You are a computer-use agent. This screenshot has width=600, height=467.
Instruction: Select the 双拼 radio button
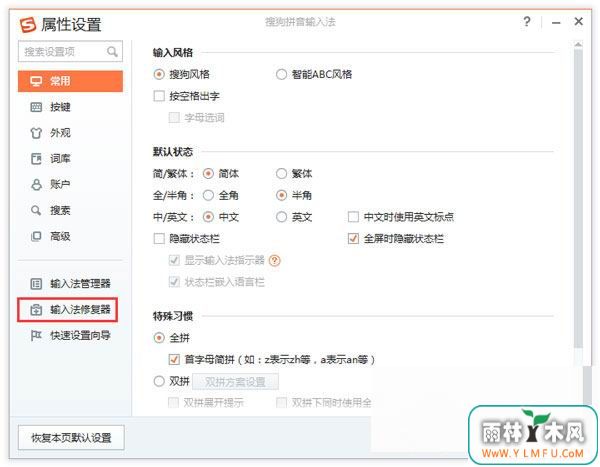159,381
